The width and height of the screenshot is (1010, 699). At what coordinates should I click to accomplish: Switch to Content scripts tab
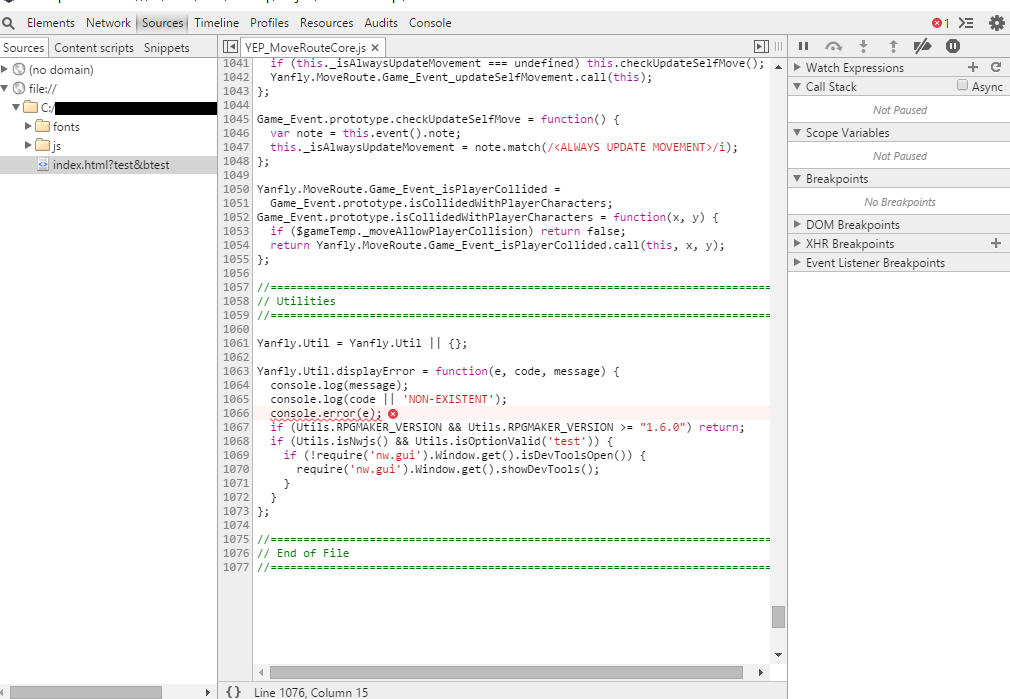[94, 48]
